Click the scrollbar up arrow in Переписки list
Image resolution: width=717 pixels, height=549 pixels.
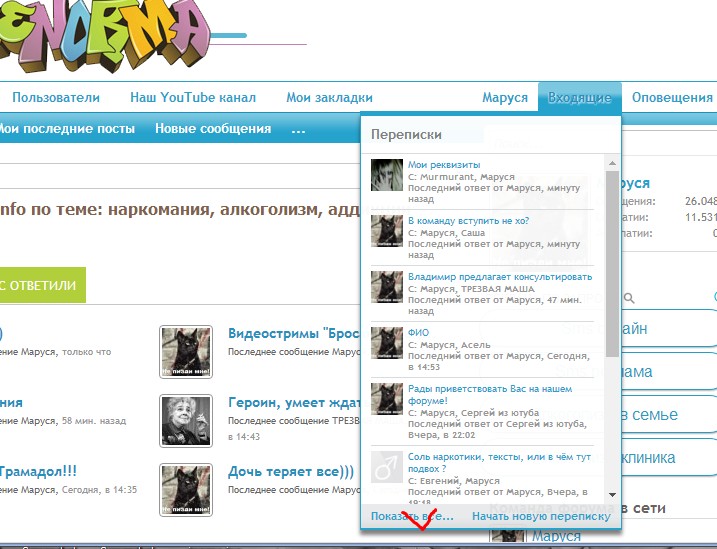click(x=611, y=163)
